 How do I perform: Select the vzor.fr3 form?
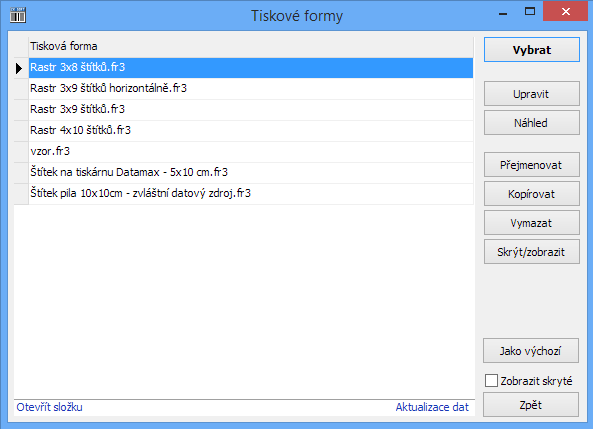[x=251, y=152]
